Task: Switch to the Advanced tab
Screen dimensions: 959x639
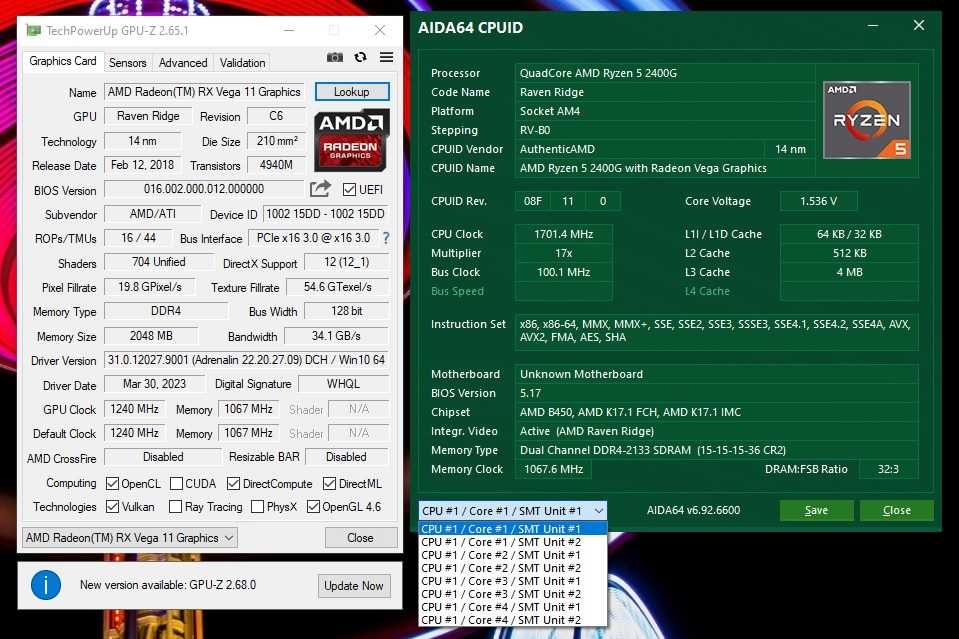Action: pos(183,63)
